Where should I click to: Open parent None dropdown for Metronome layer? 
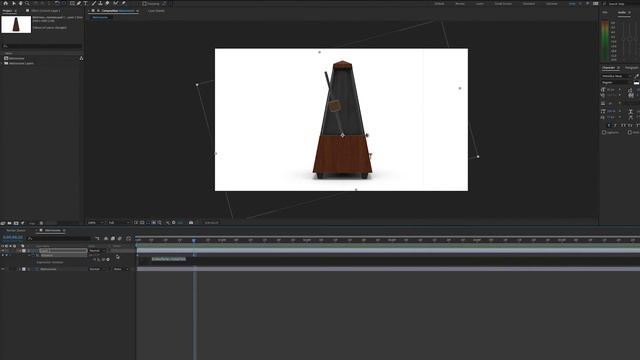(121, 269)
